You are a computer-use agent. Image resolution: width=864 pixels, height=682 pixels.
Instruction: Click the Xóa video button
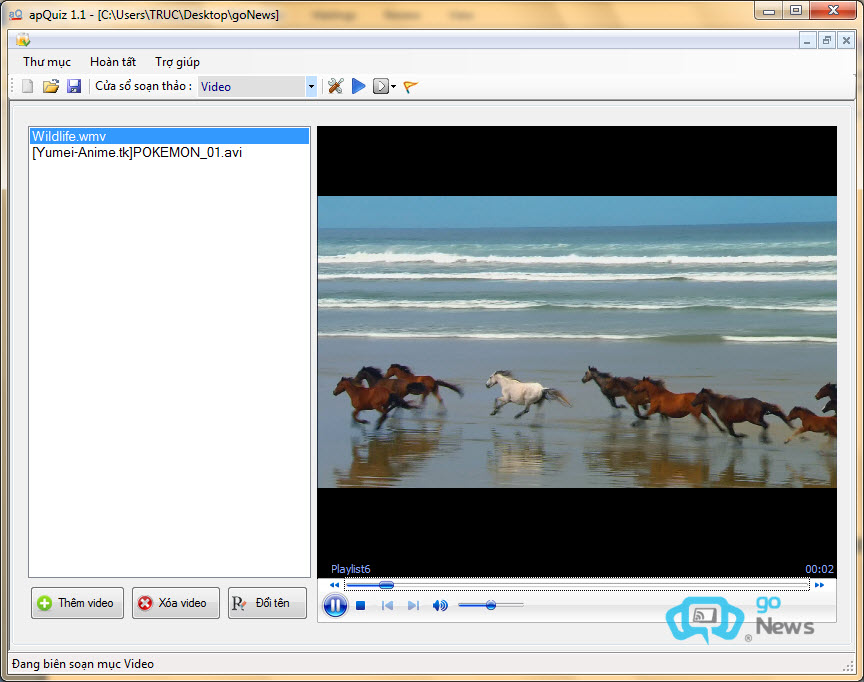tap(176, 603)
